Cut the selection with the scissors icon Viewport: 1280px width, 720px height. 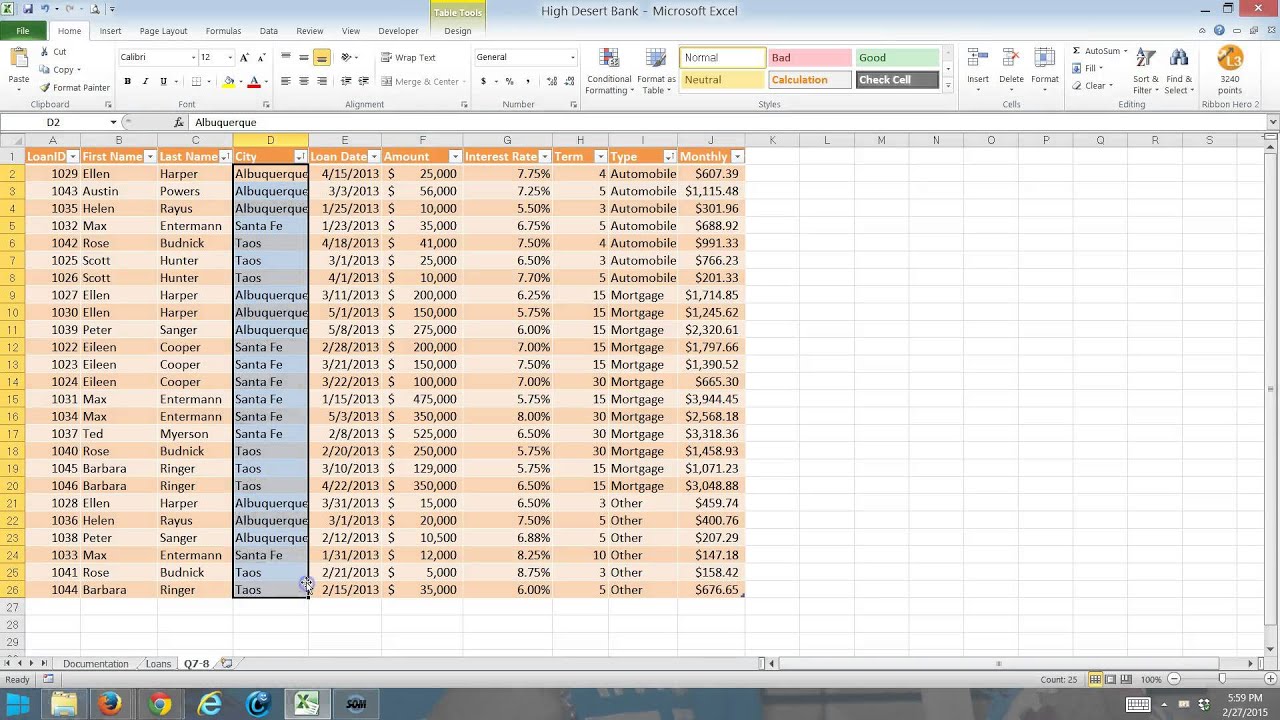point(45,52)
